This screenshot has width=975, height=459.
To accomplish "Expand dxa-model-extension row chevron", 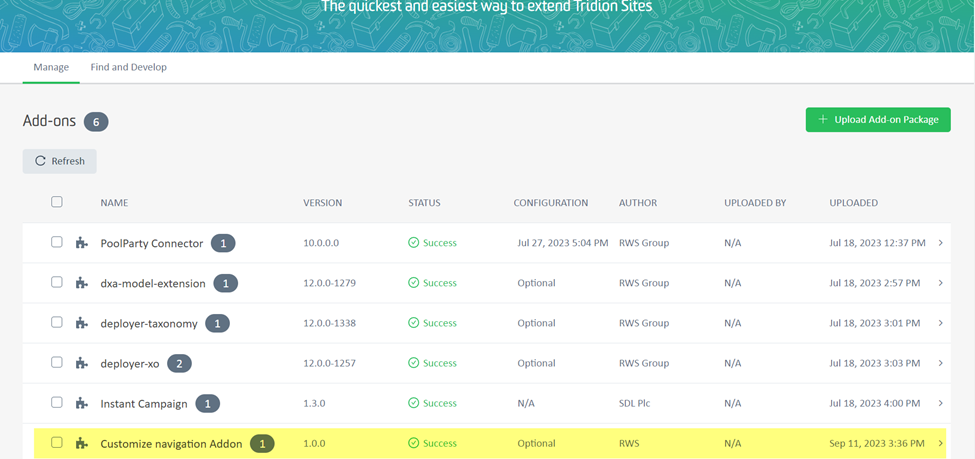I will [x=940, y=283].
